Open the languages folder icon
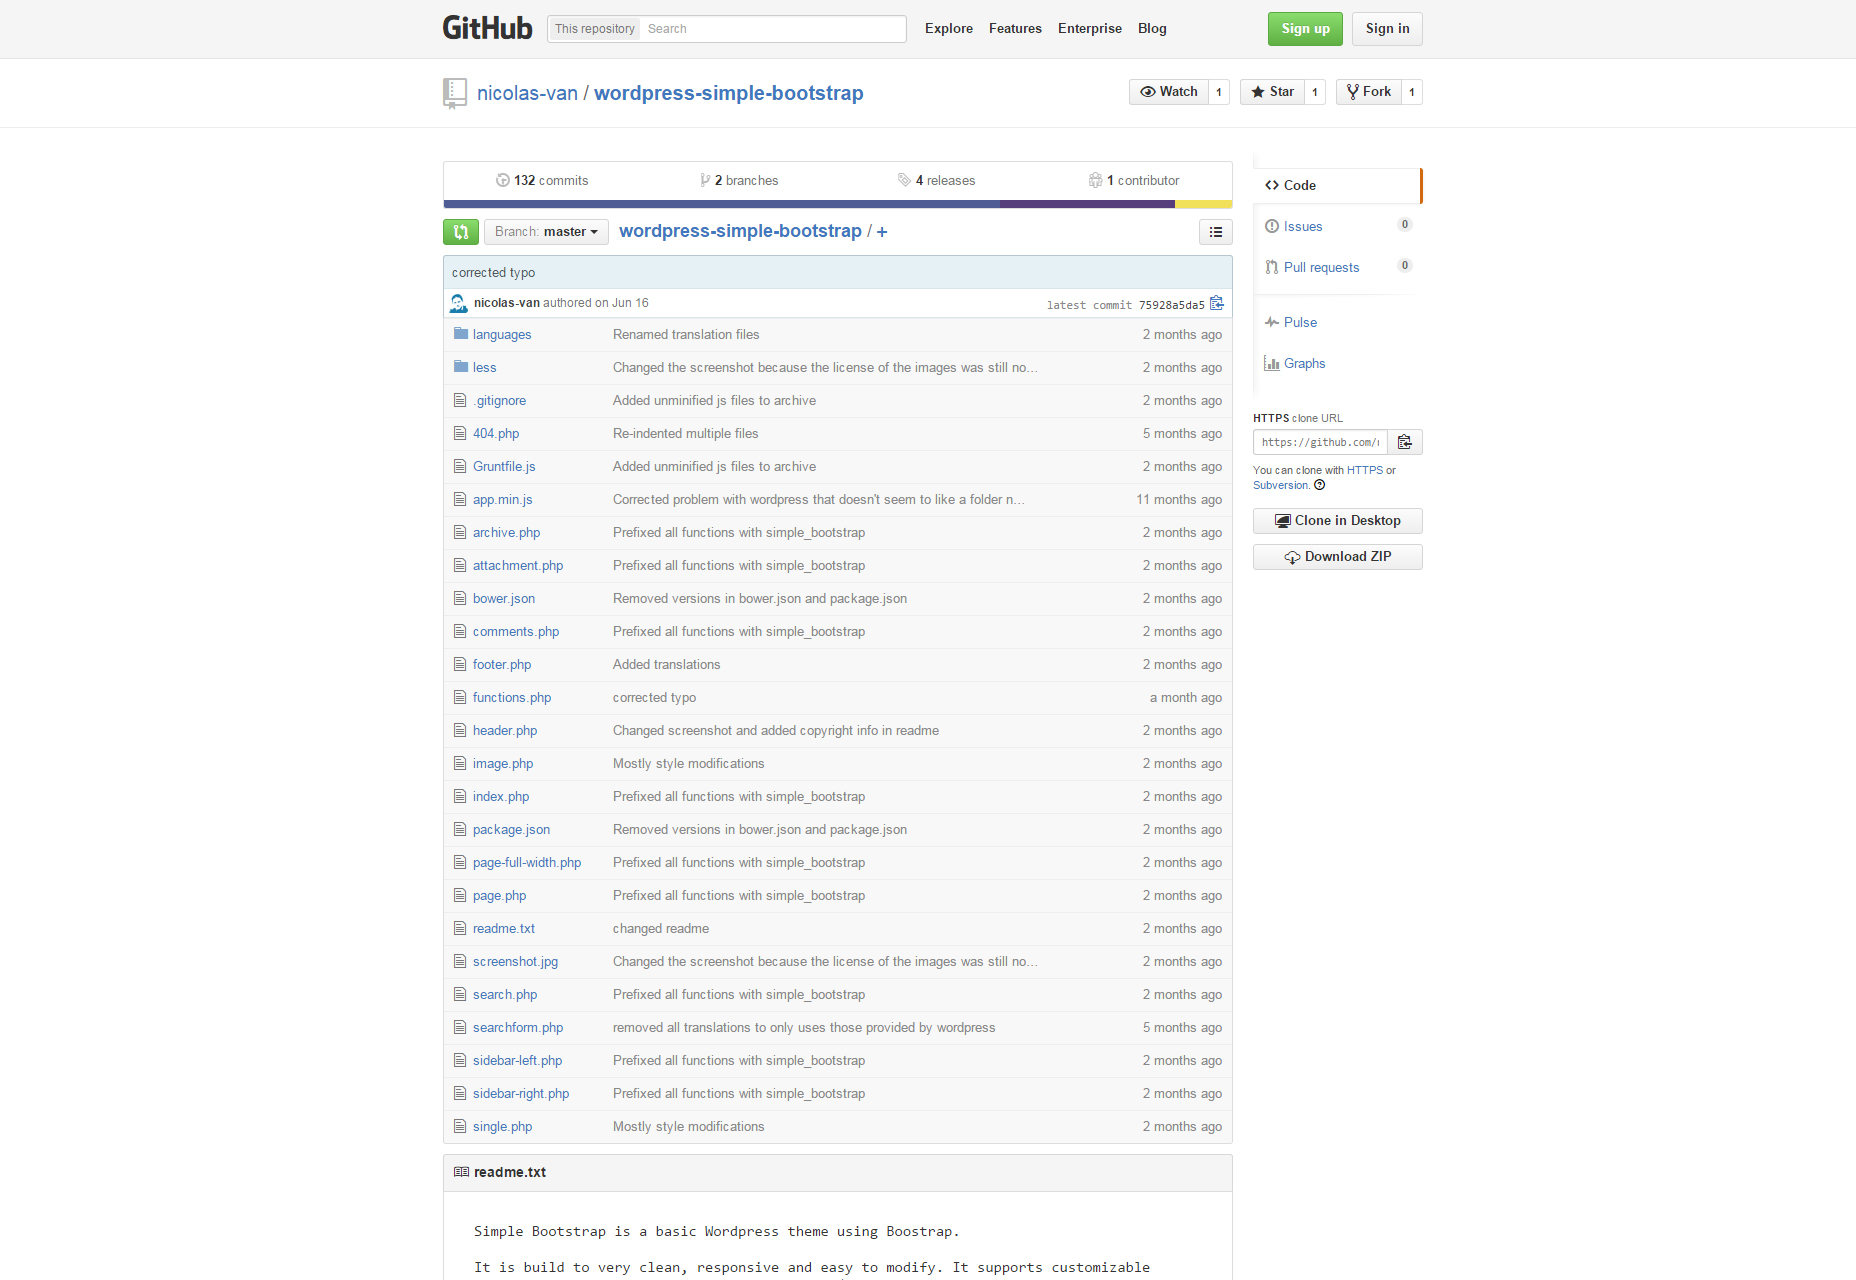 pos(461,334)
